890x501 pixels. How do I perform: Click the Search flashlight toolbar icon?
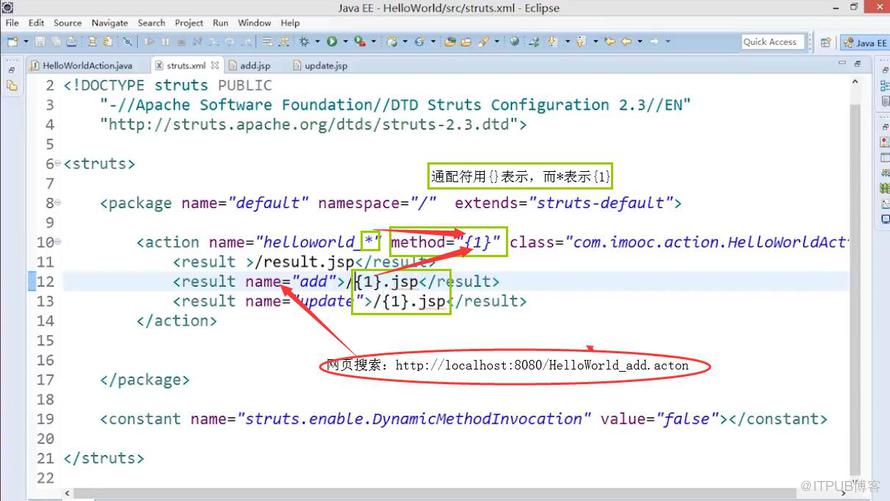(484, 41)
